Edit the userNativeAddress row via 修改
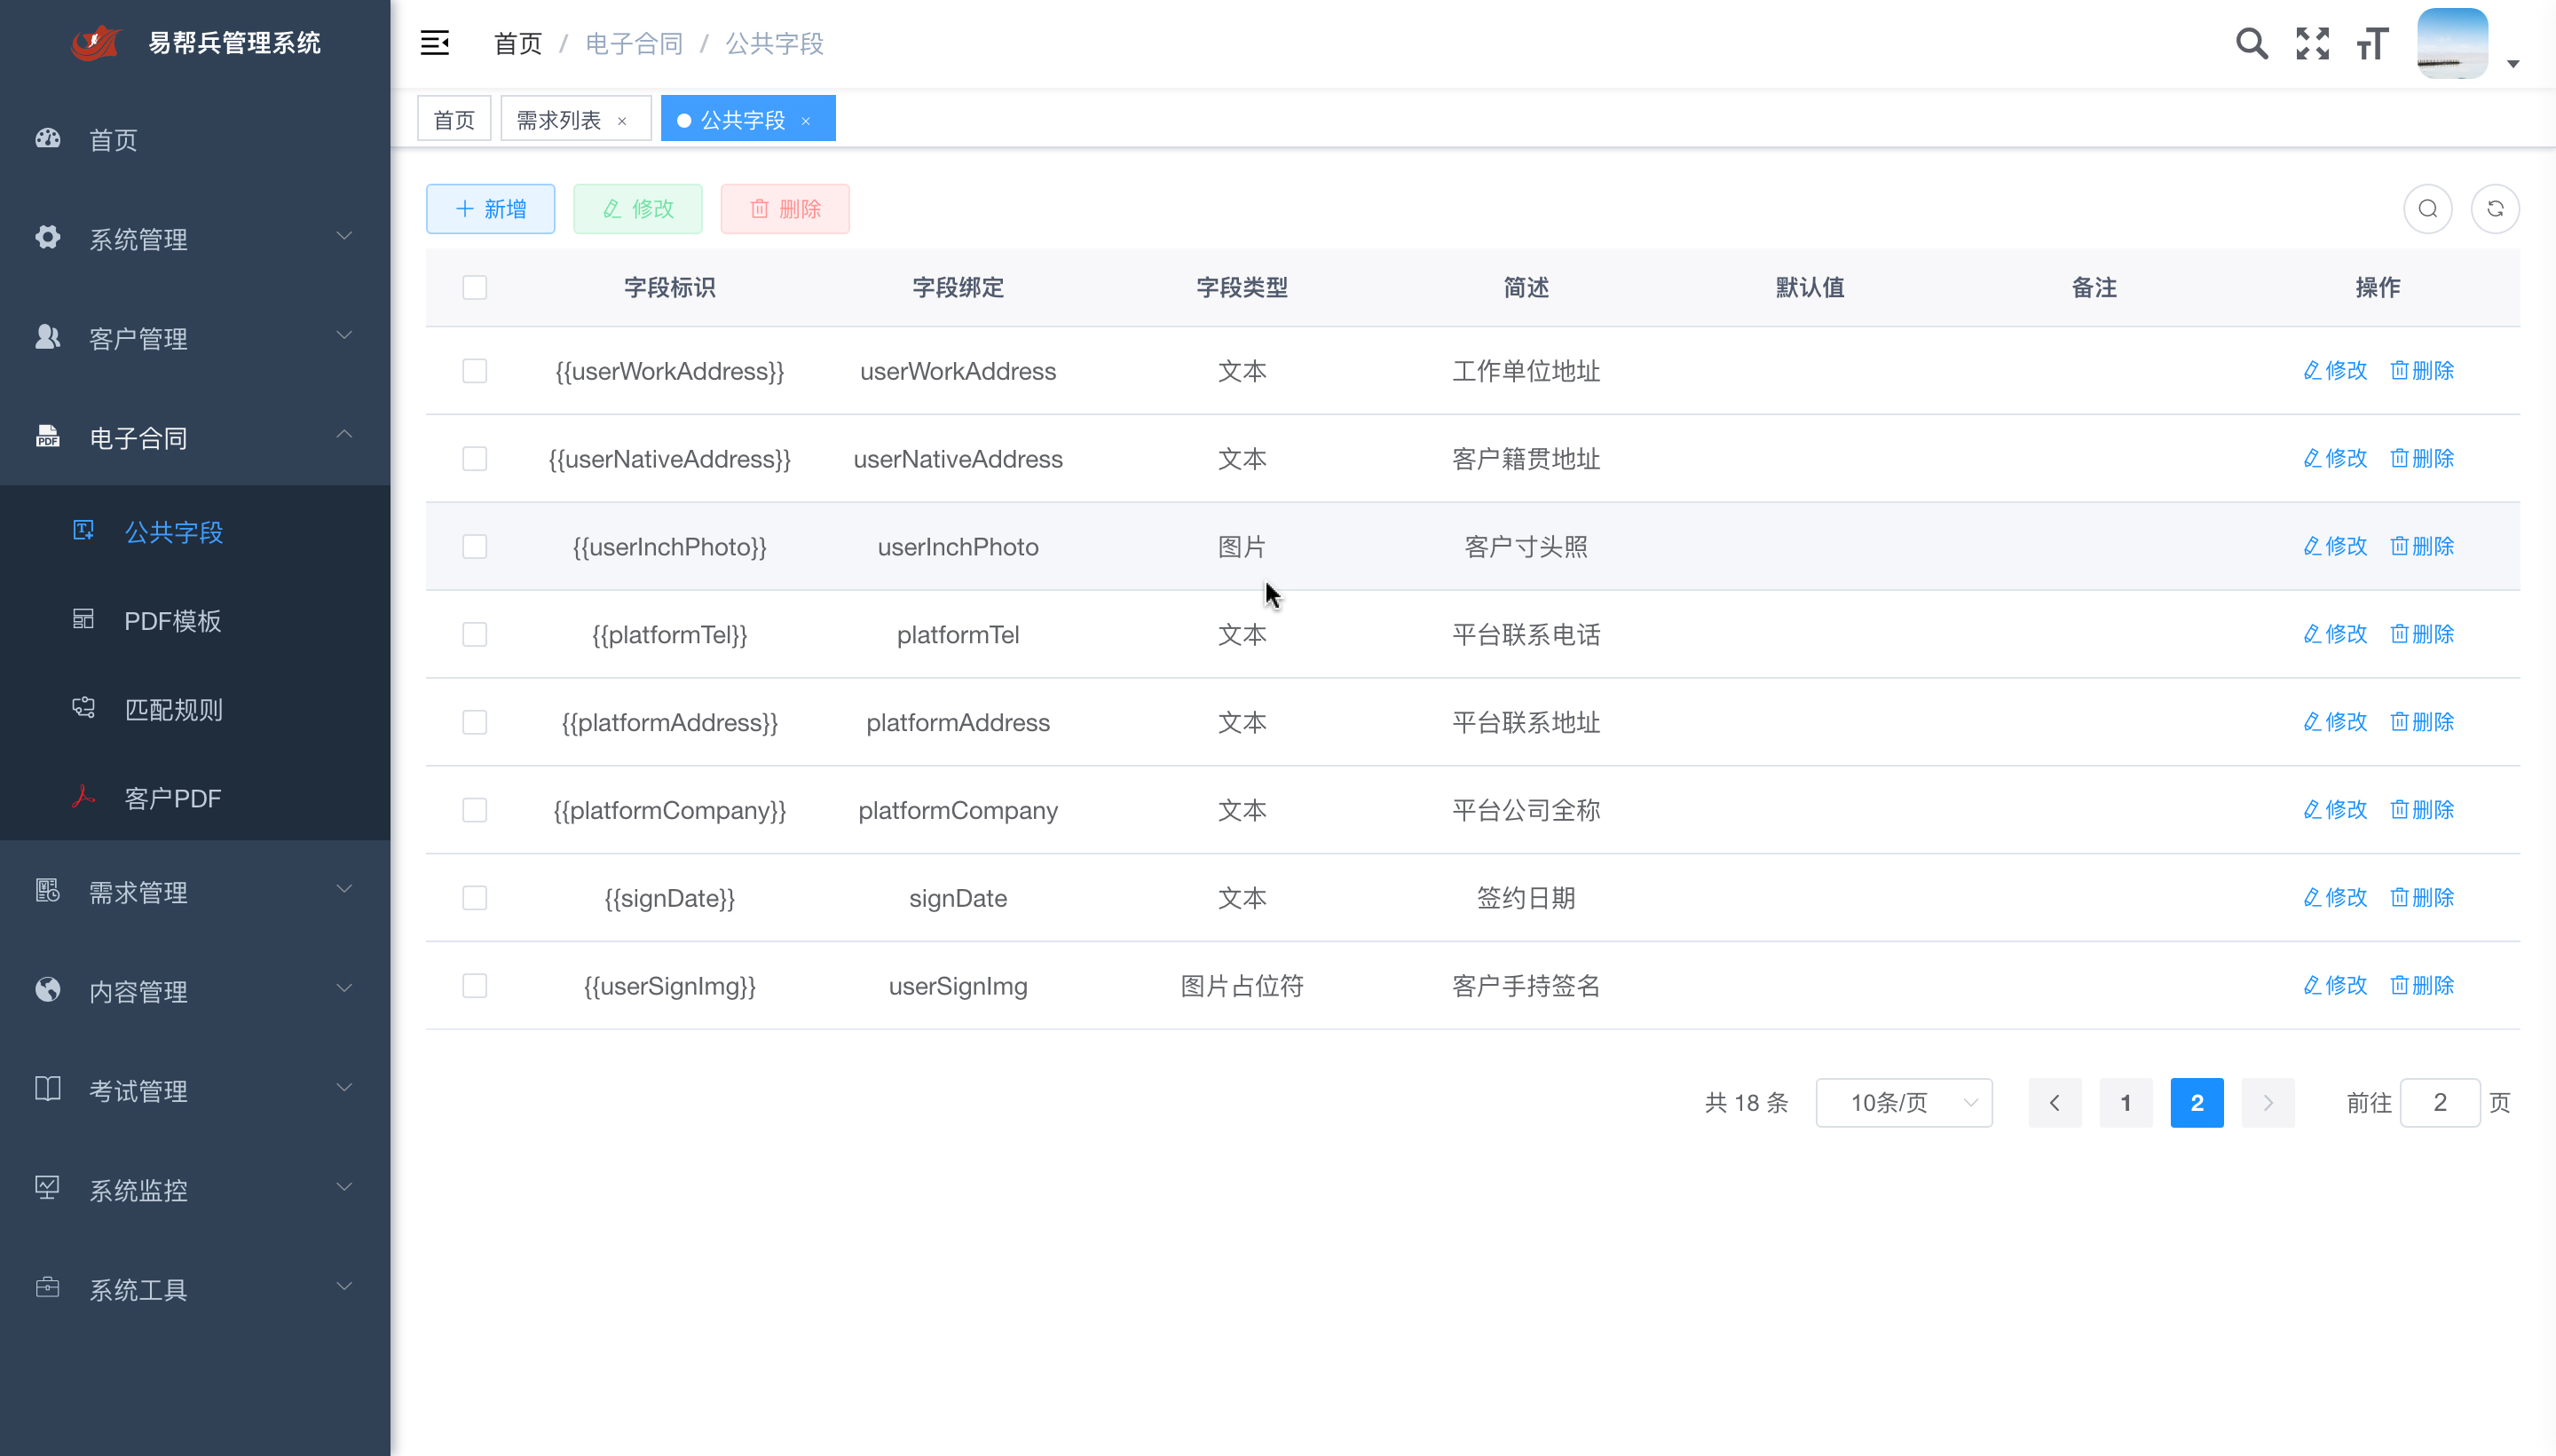Viewport: 2556px width, 1456px height. (x=2335, y=459)
